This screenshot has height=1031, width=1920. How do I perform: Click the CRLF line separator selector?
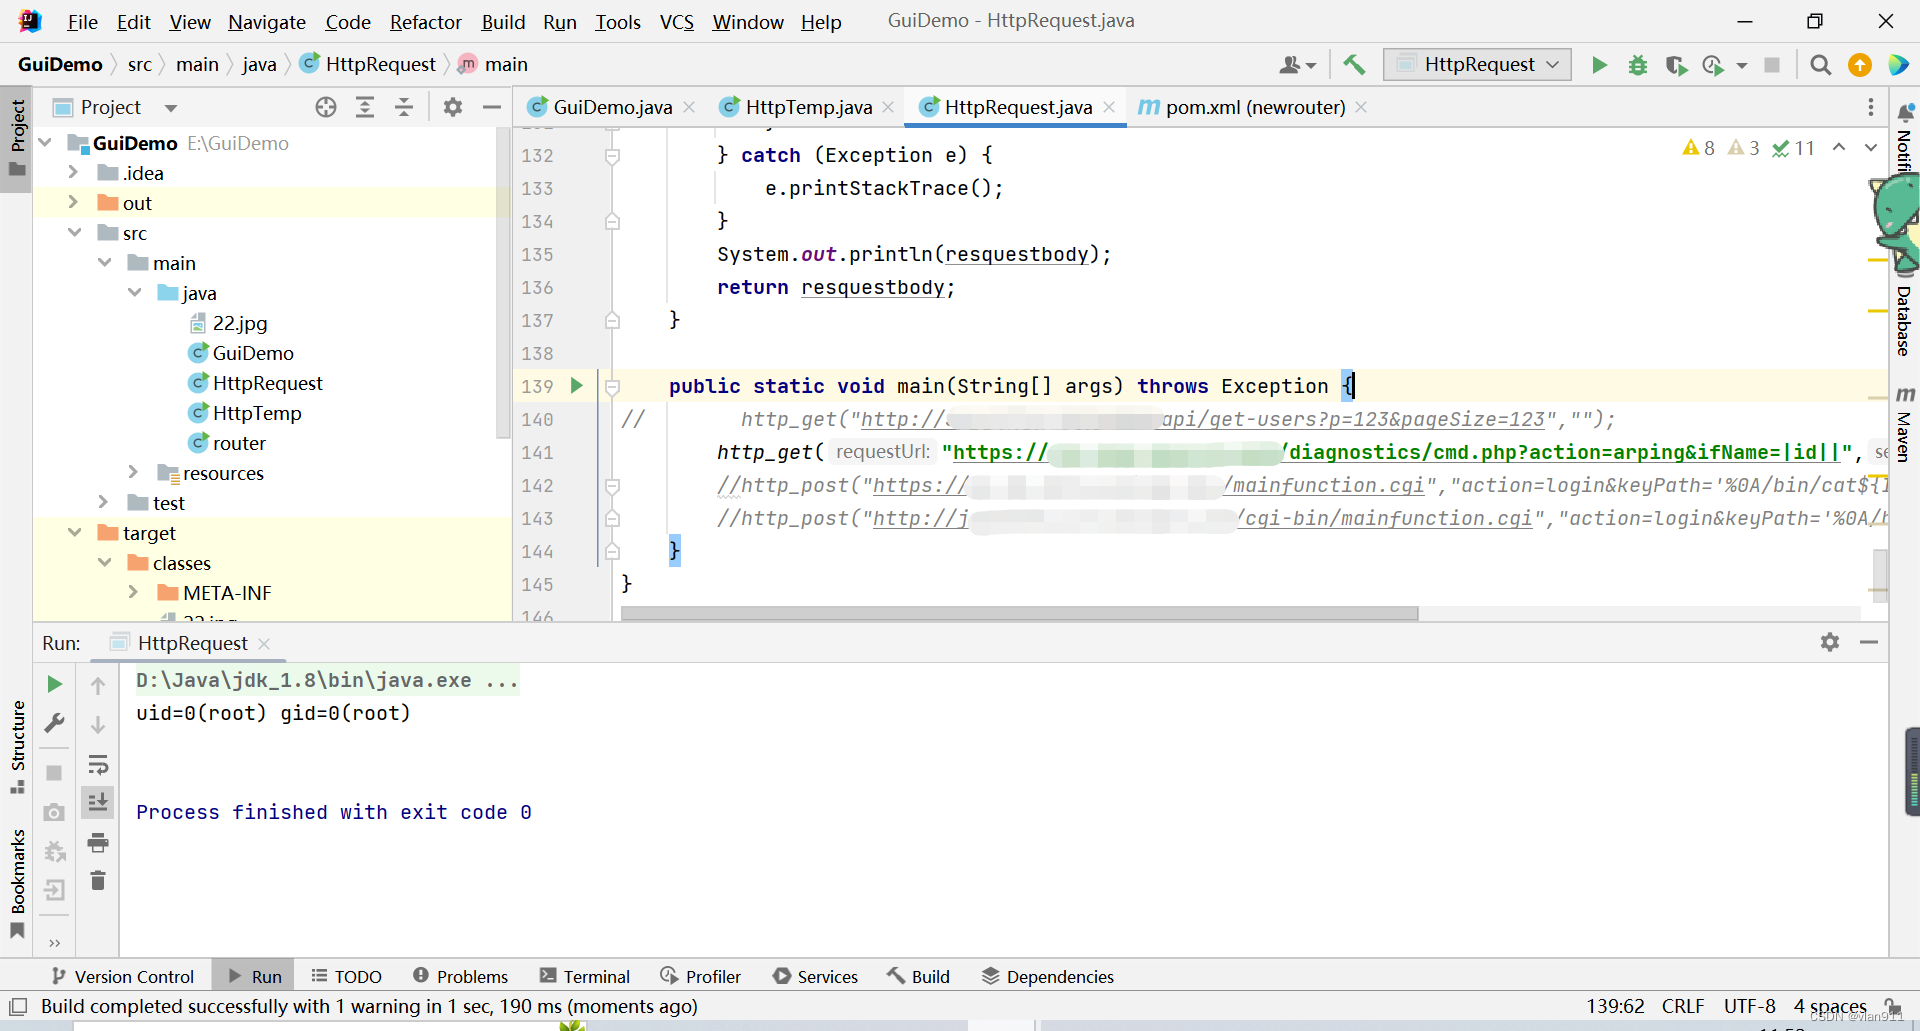click(x=1683, y=1006)
